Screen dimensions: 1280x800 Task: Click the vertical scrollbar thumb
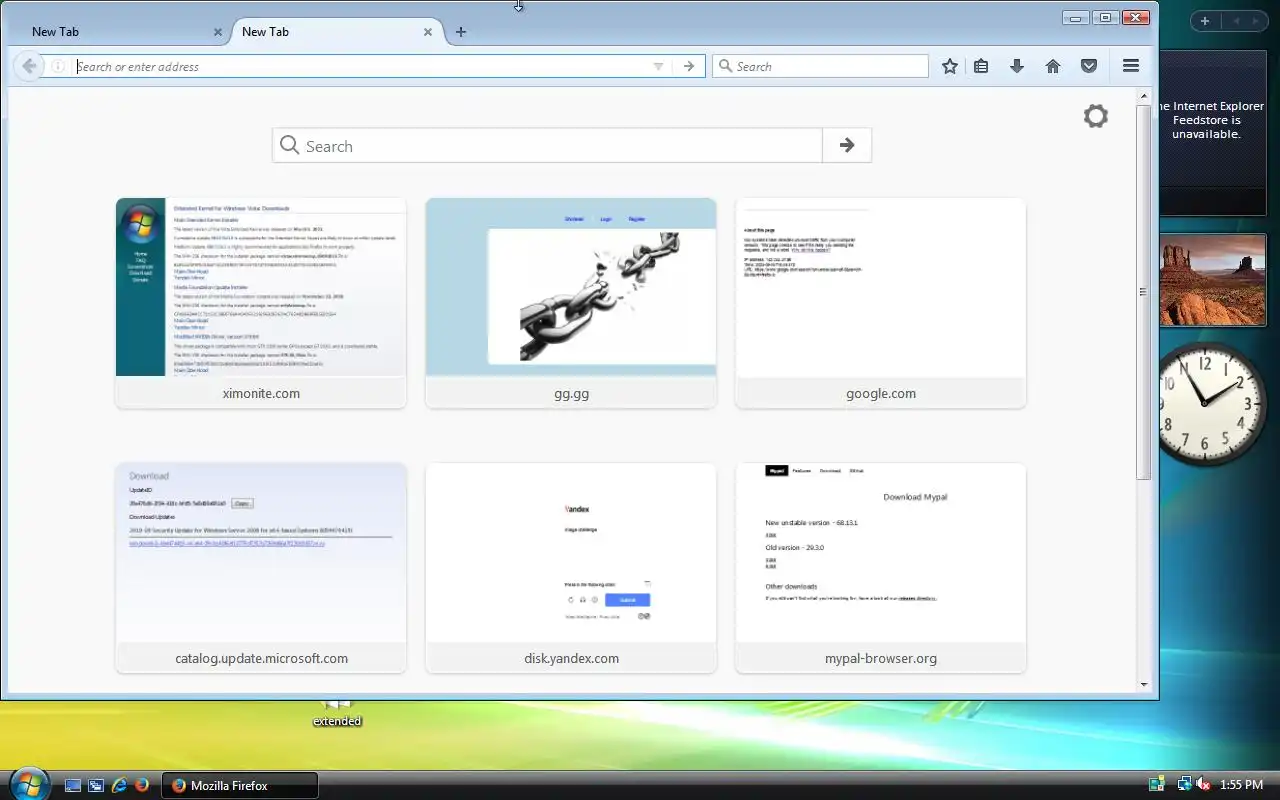1144,292
